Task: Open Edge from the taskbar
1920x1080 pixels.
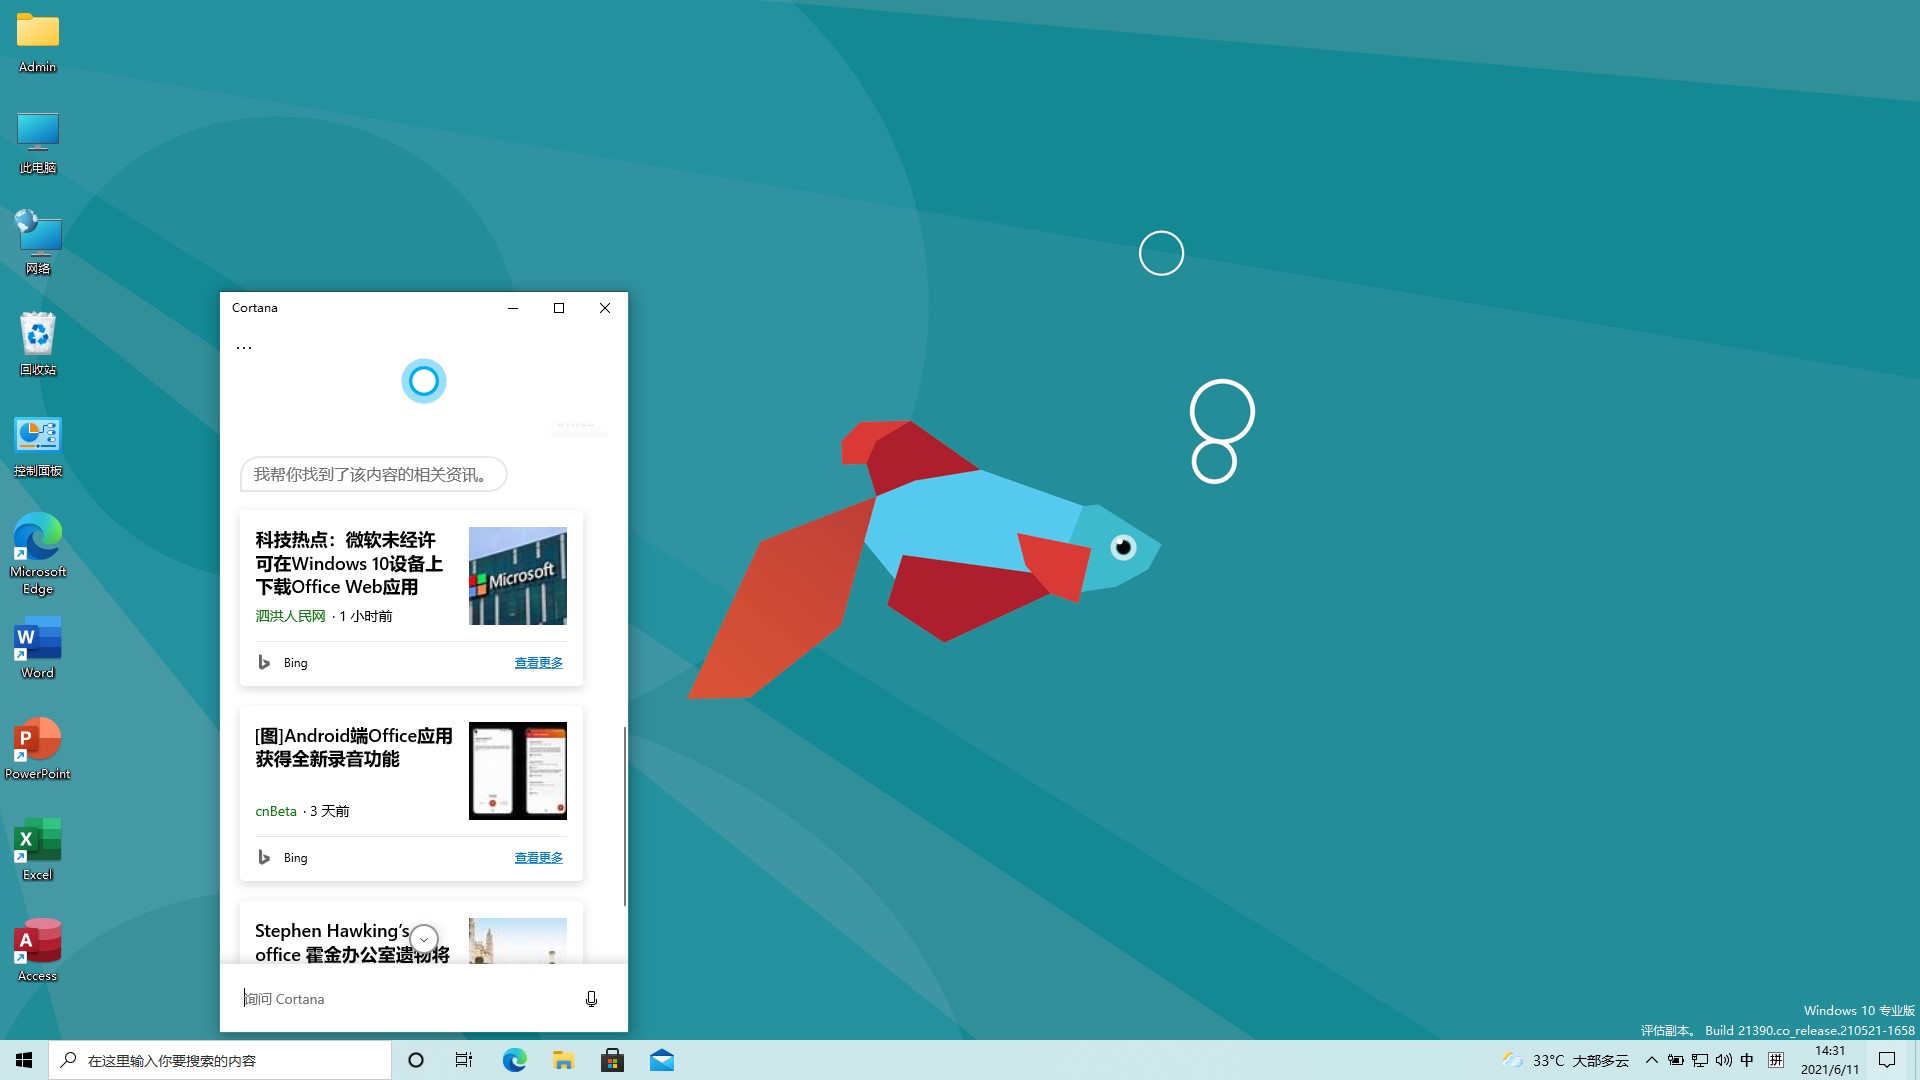Action: pos(514,1060)
